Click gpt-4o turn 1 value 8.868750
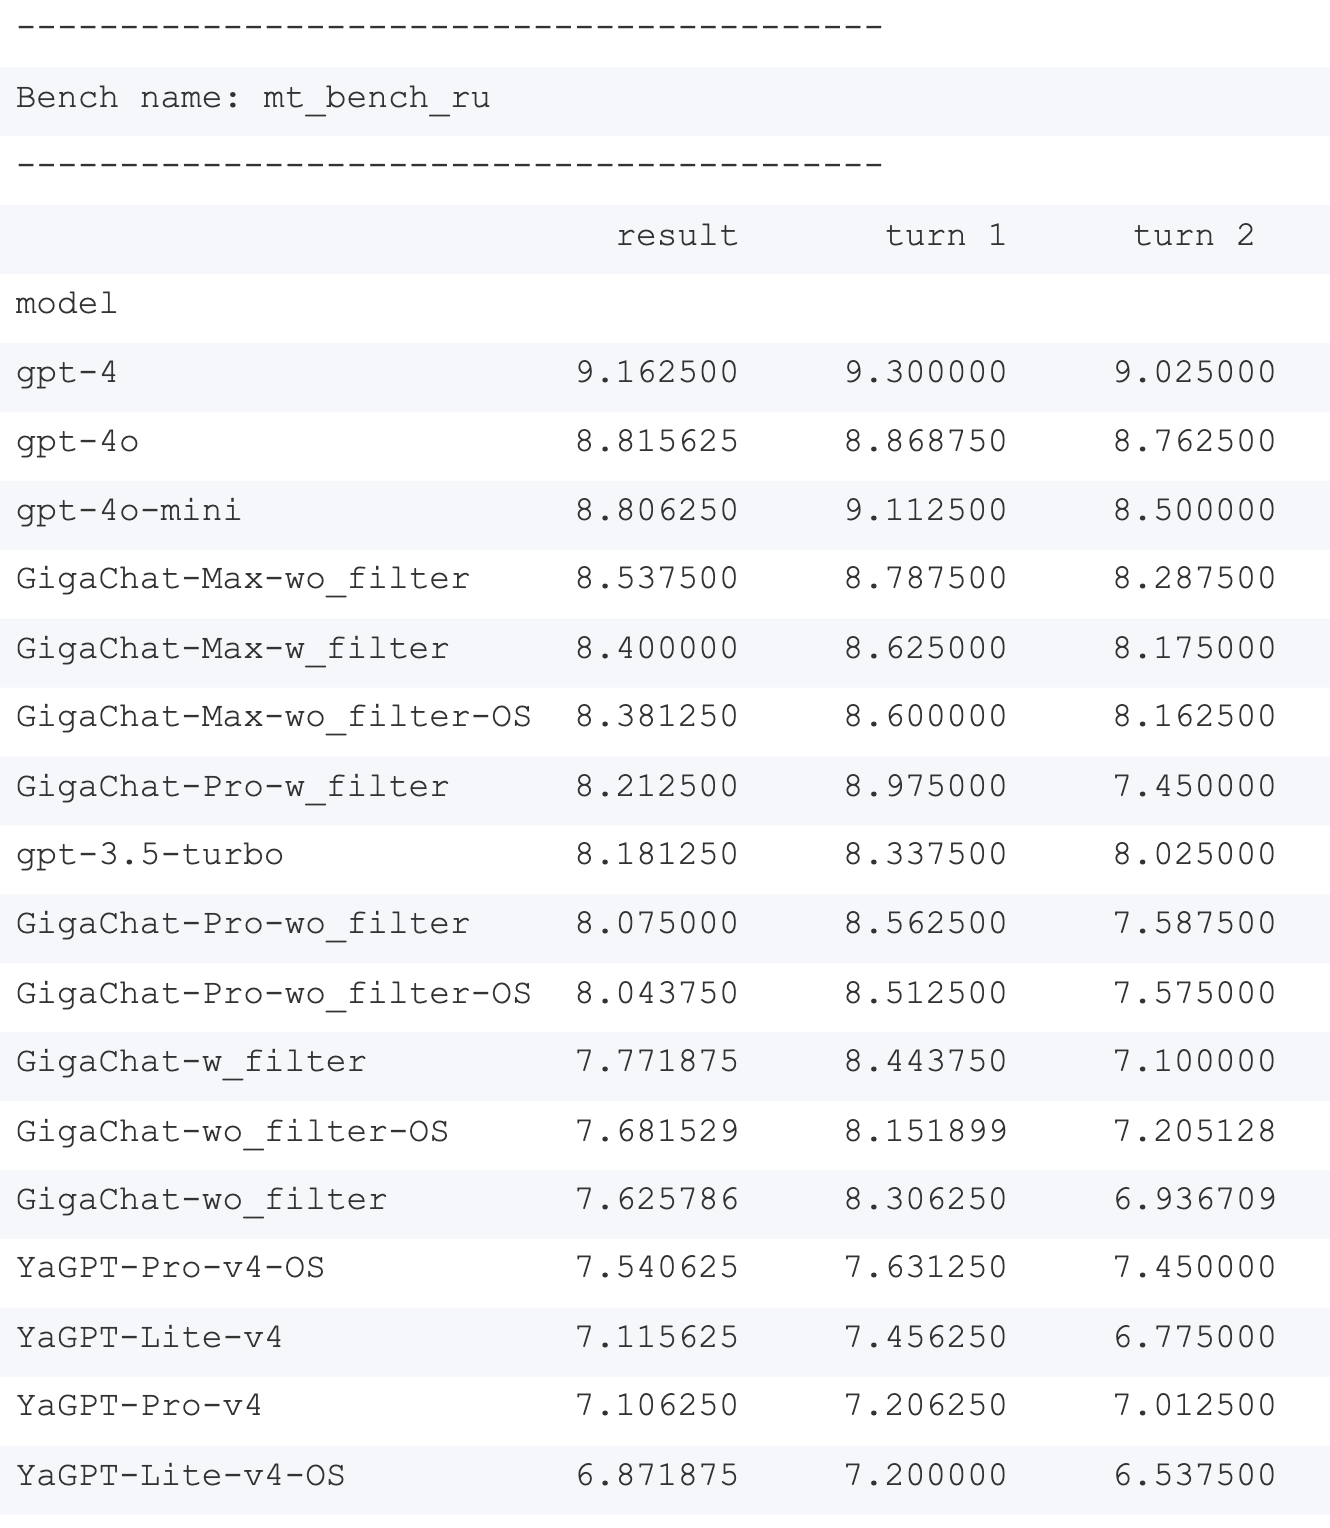This screenshot has width=1330, height=1528. 926,442
